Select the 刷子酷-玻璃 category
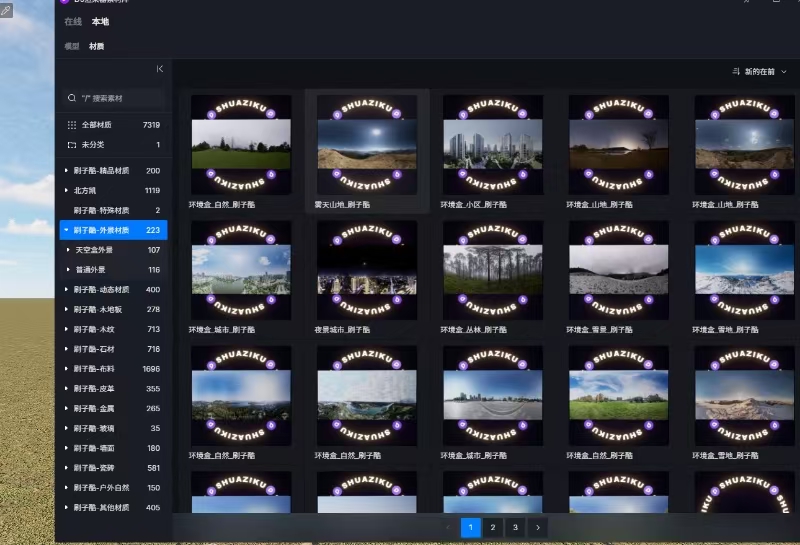The height and width of the screenshot is (545, 800). pos(114,428)
